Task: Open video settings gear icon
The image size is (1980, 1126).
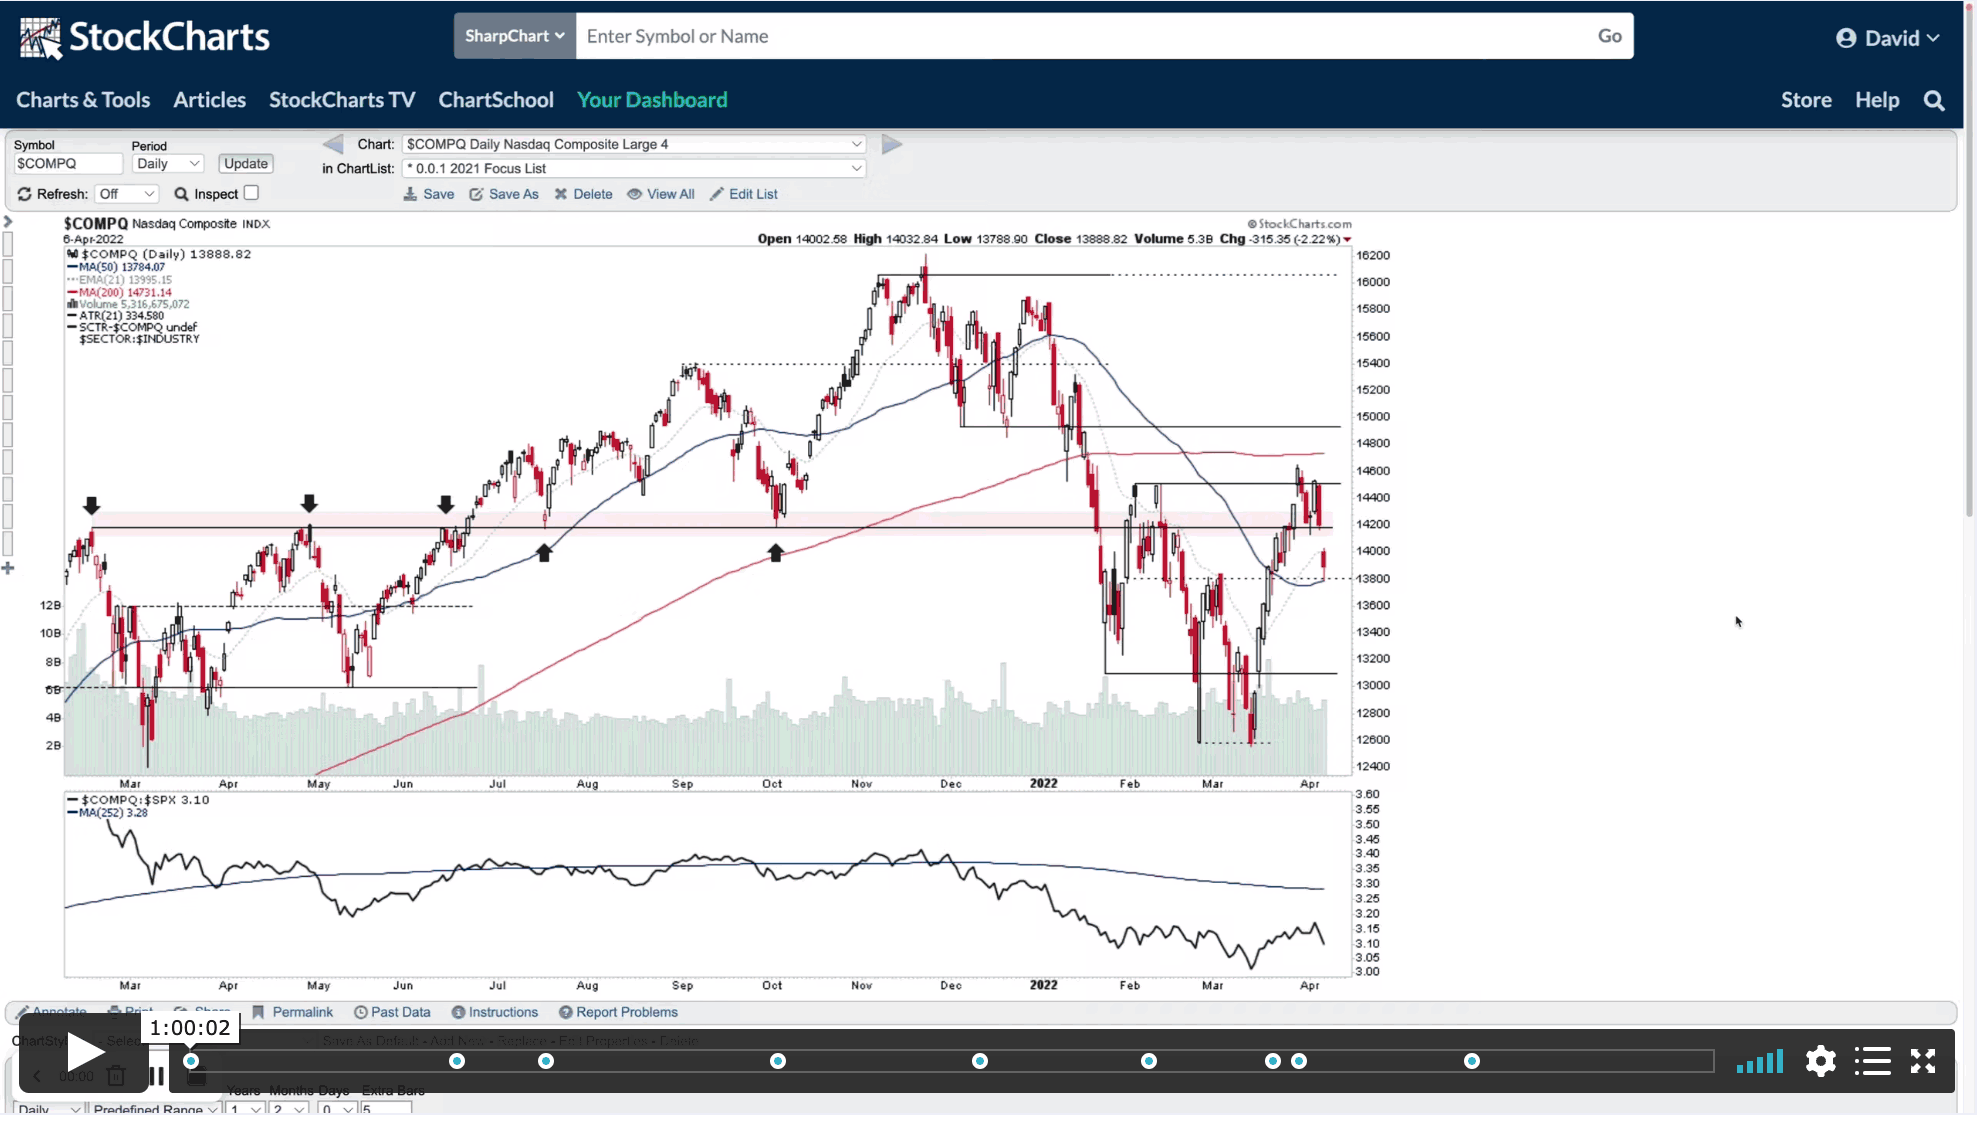Action: pyautogui.click(x=1822, y=1062)
